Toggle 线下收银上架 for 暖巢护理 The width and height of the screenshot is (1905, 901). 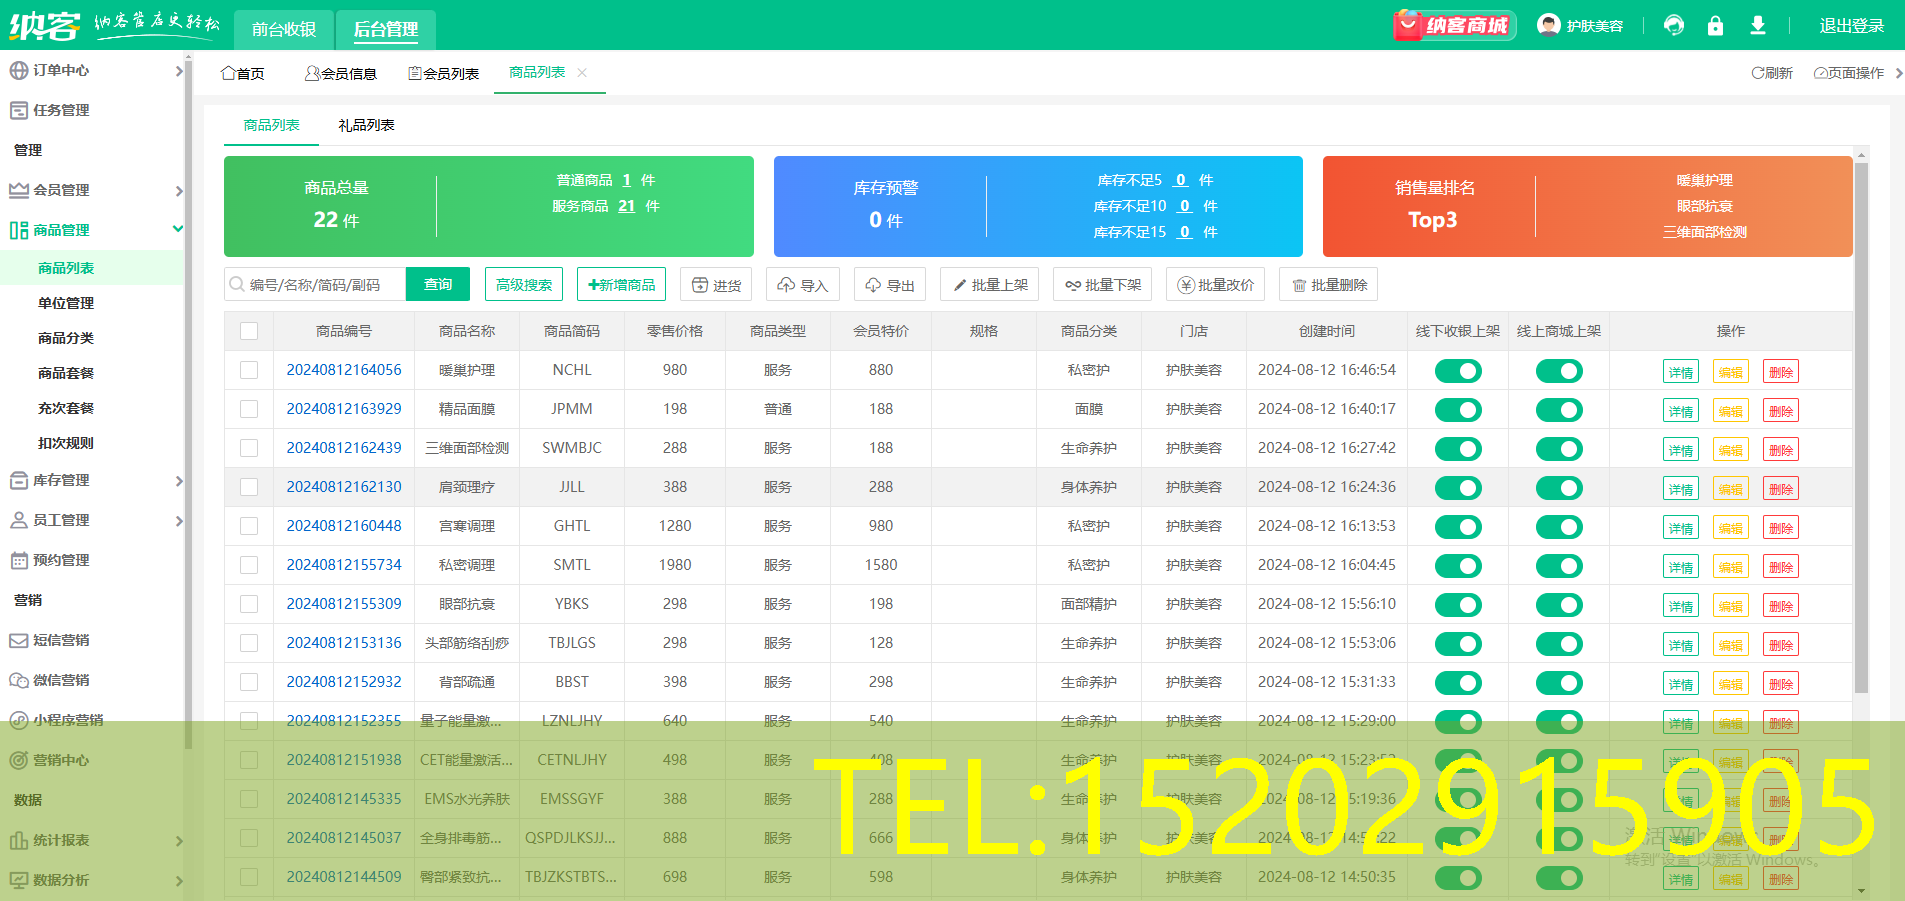click(x=1457, y=371)
